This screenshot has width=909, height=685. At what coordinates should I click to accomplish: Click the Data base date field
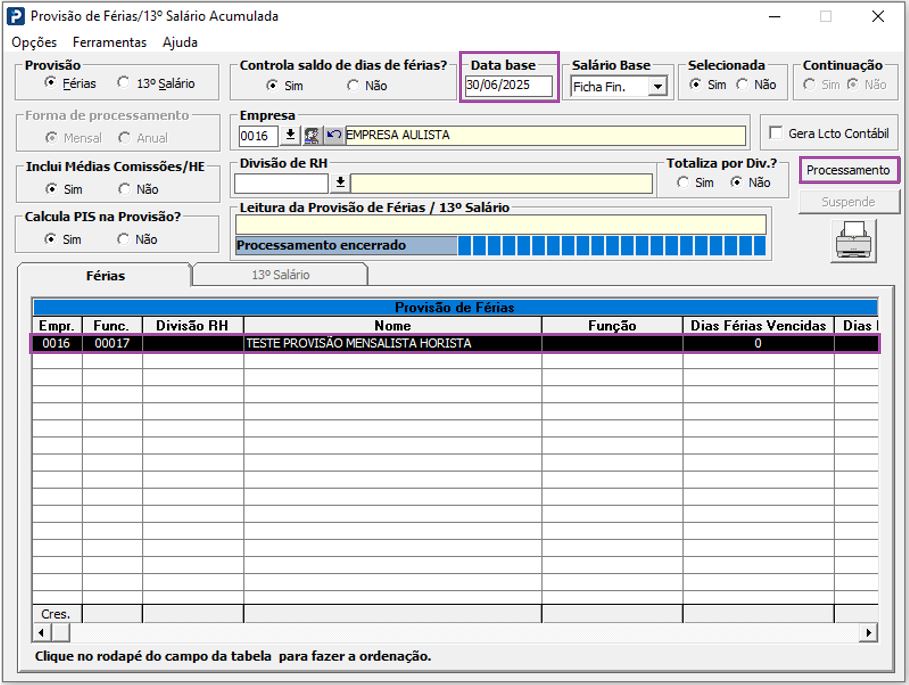508,86
